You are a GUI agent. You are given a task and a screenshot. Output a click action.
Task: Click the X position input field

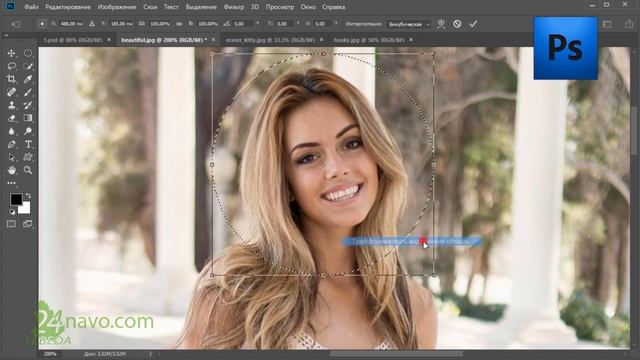(x=71, y=24)
